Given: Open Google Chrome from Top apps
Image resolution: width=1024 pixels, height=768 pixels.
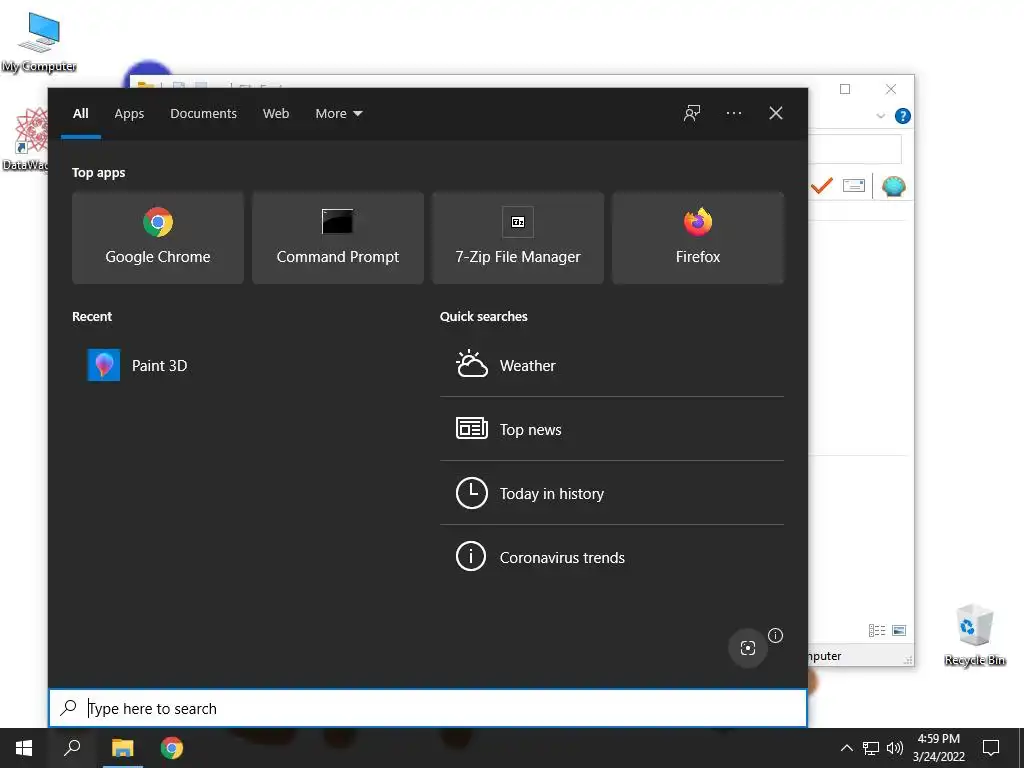Looking at the screenshot, I should pos(157,238).
